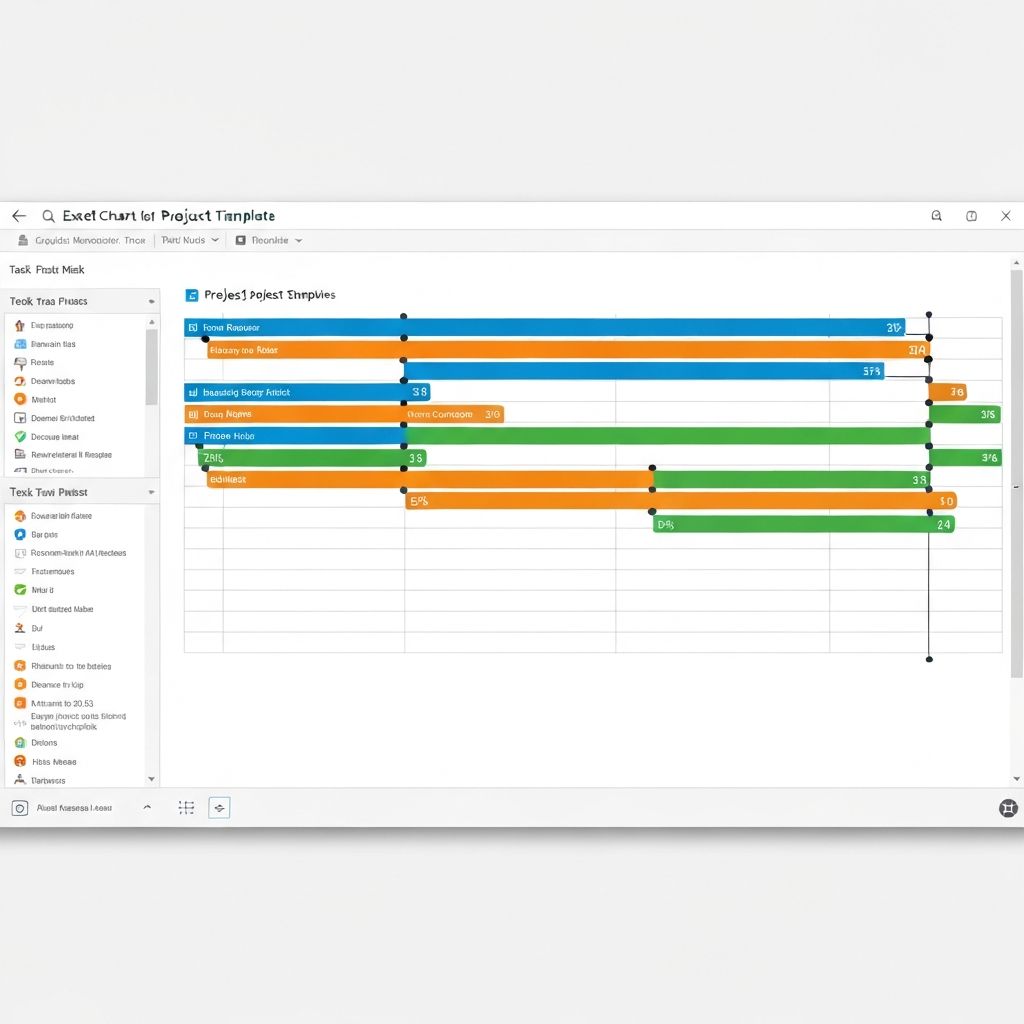Select the green 'D%' bar ending with 24

pyautogui.click(x=804, y=524)
